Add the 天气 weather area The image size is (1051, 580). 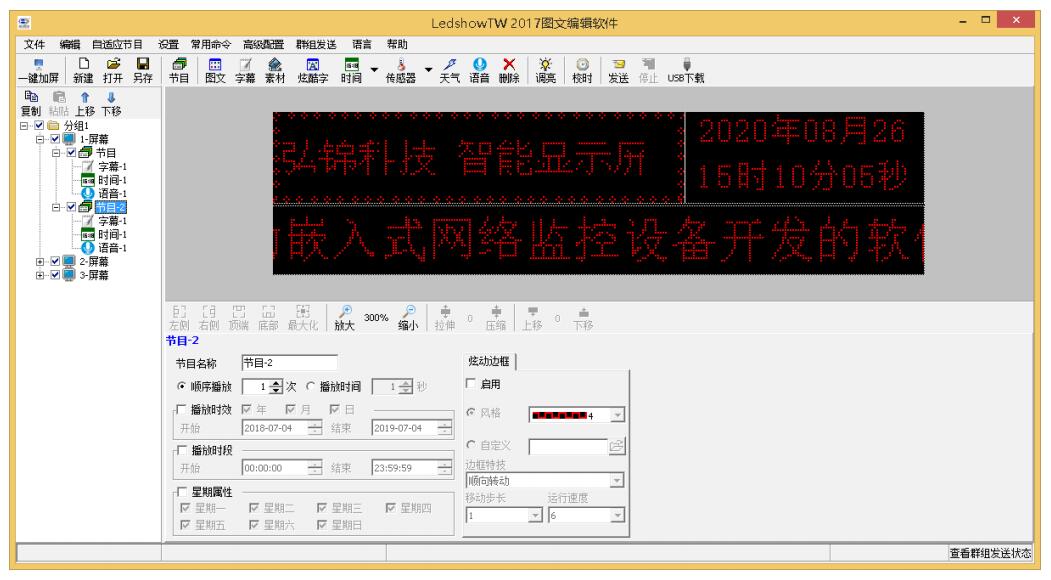pyautogui.click(x=449, y=70)
